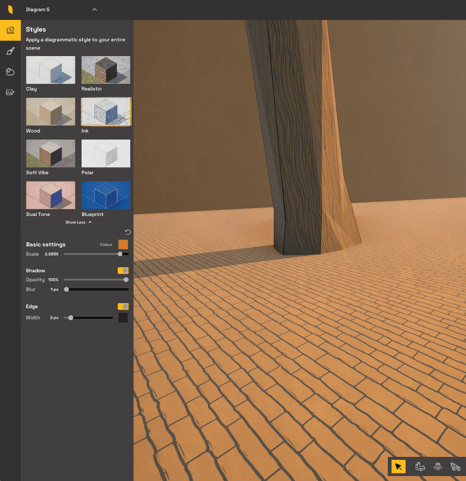Click the Opacity value 100%
Screen dimensions: 466x481
(x=53, y=280)
